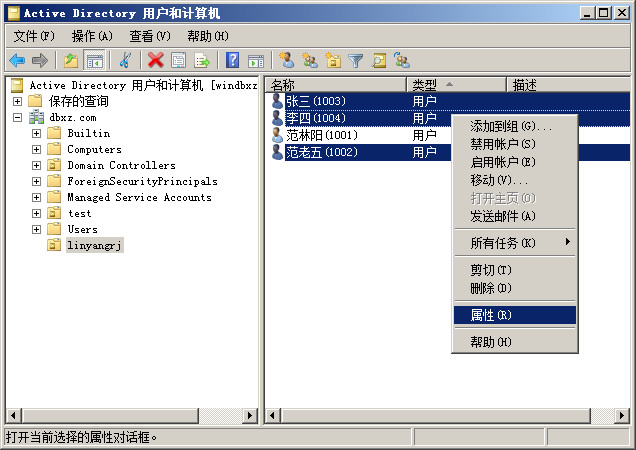Screen dimensions: 636x450
Task: Click the dbxz.com domain icon
Action: (37, 117)
